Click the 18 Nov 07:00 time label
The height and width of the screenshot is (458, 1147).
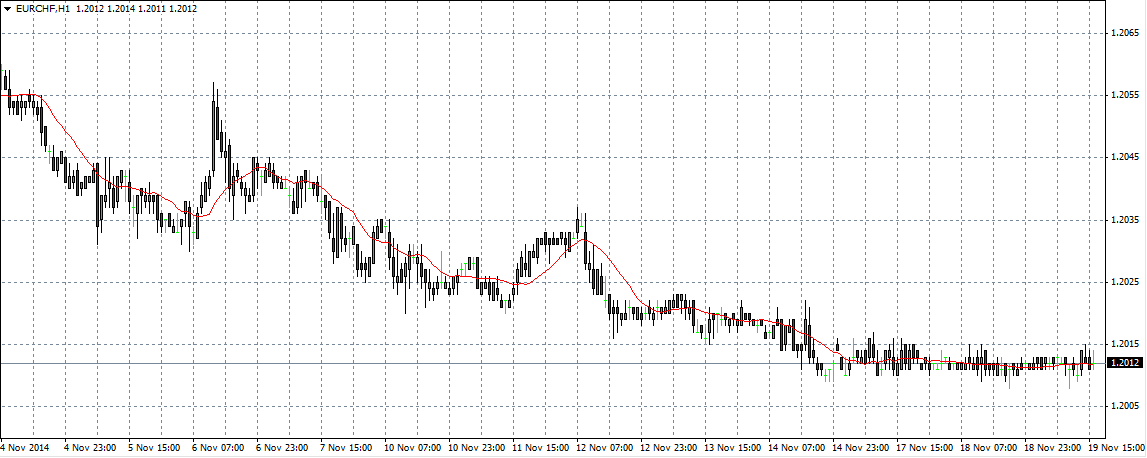pyautogui.click(x=988, y=447)
